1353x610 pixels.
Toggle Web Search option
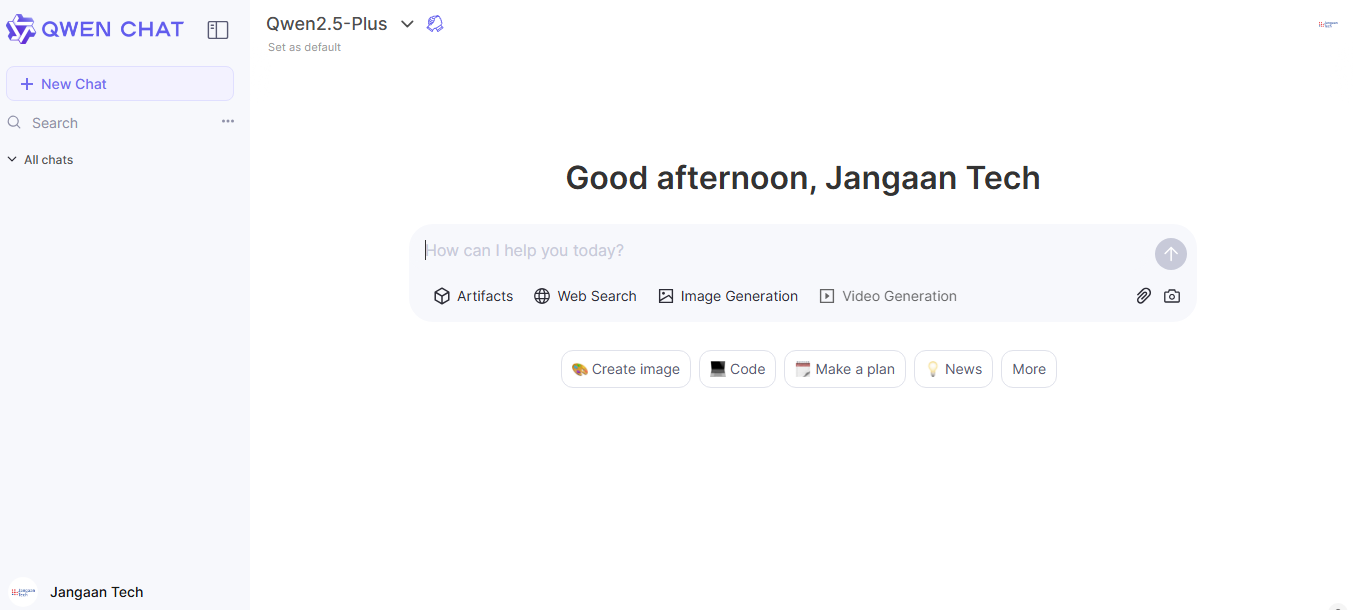[x=585, y=296]
